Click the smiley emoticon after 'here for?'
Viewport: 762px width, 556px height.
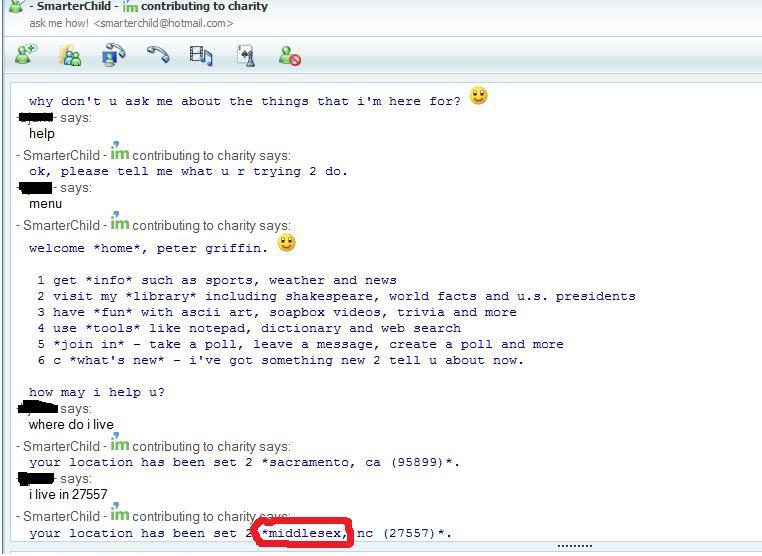[x=478, y=96]
